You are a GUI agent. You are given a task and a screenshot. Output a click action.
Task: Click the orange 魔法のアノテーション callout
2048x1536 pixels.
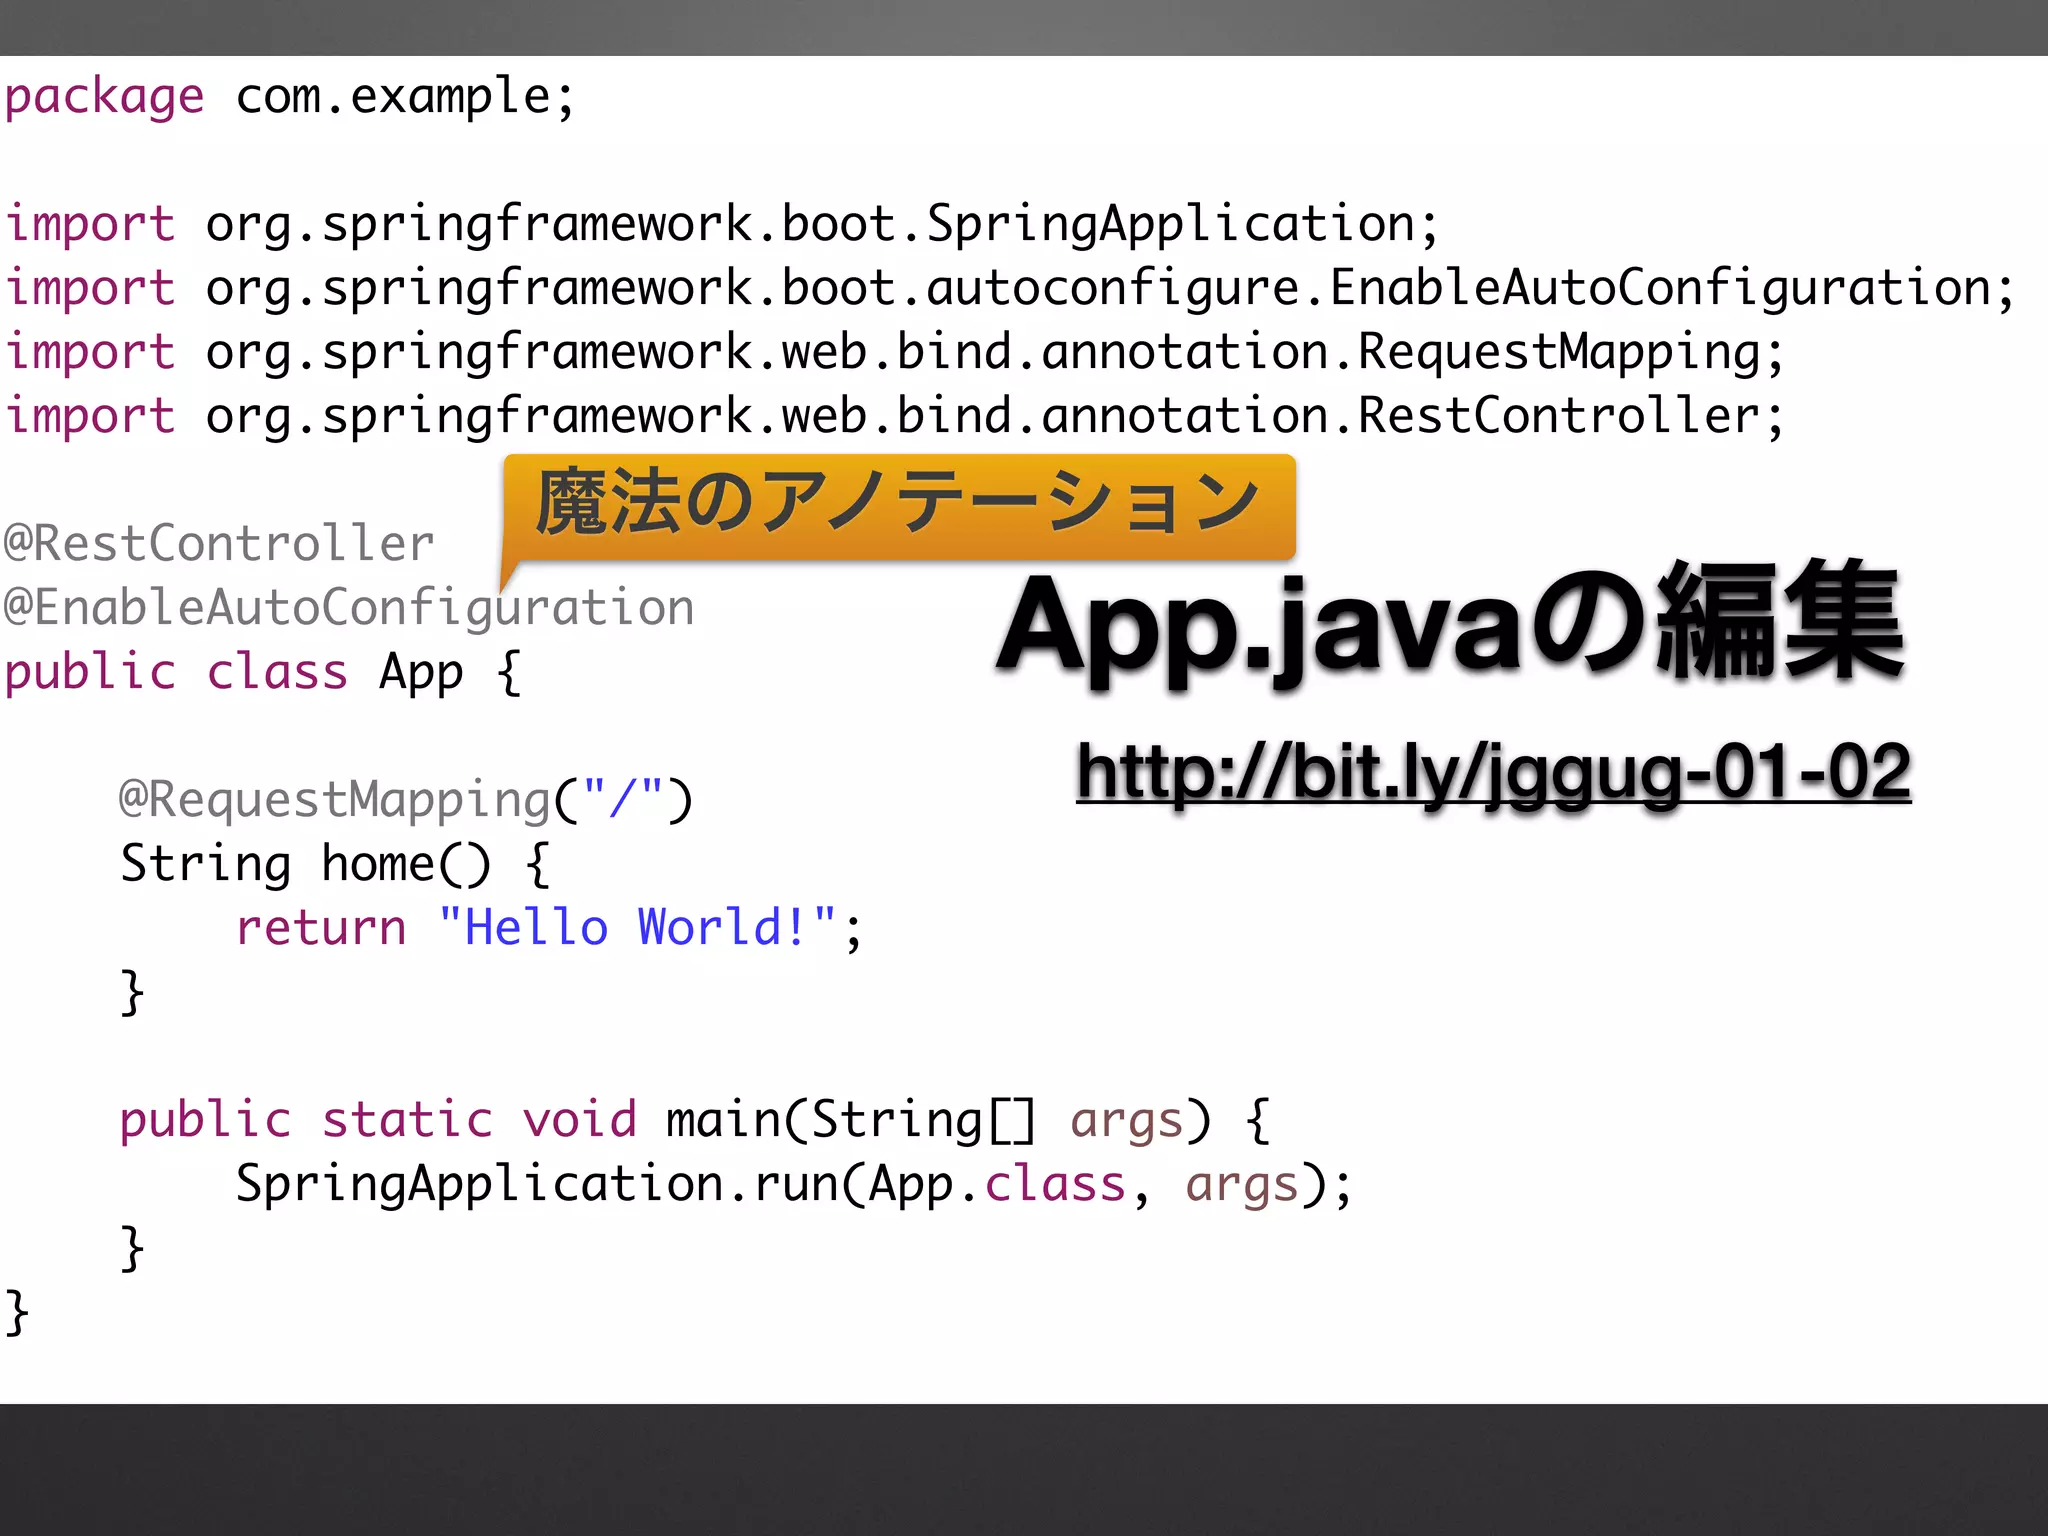coord(899,507)
